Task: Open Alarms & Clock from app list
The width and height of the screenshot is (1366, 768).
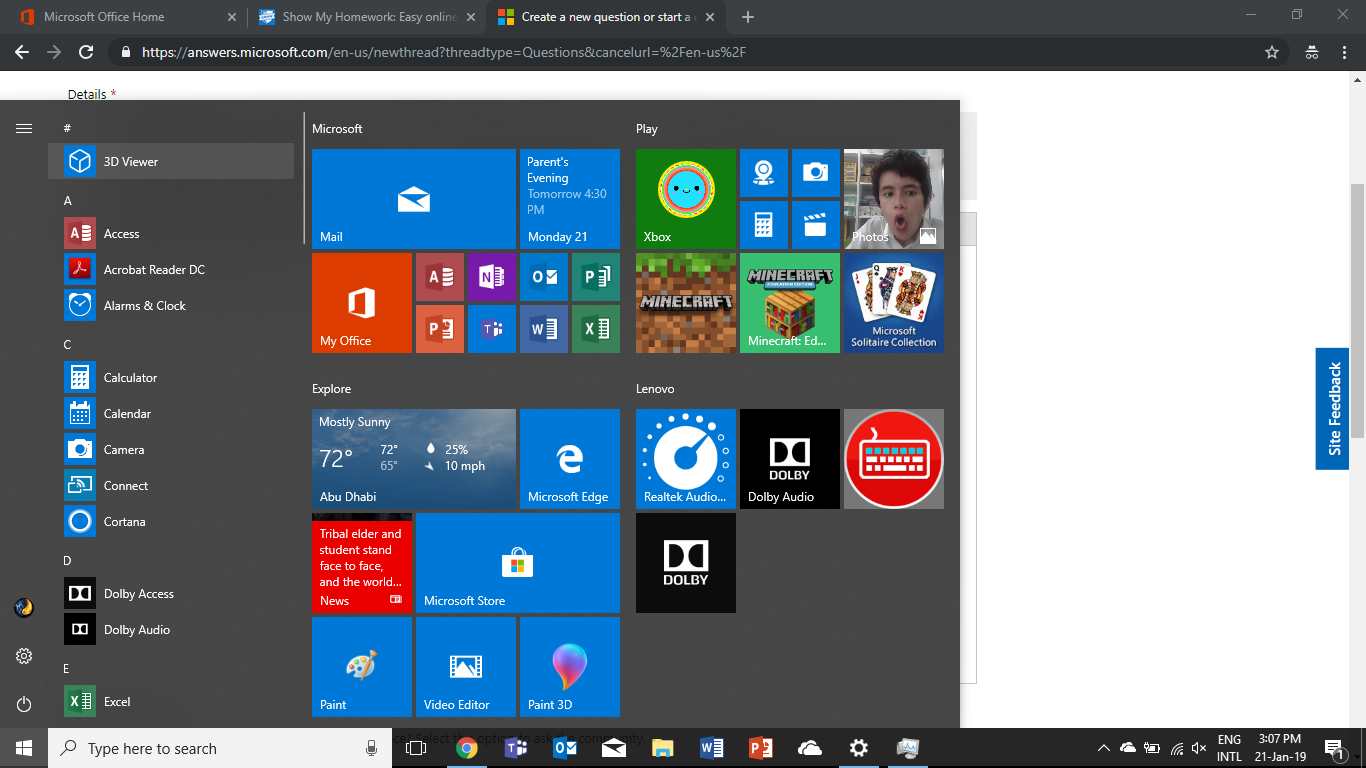Action: (x=171, y=306)
